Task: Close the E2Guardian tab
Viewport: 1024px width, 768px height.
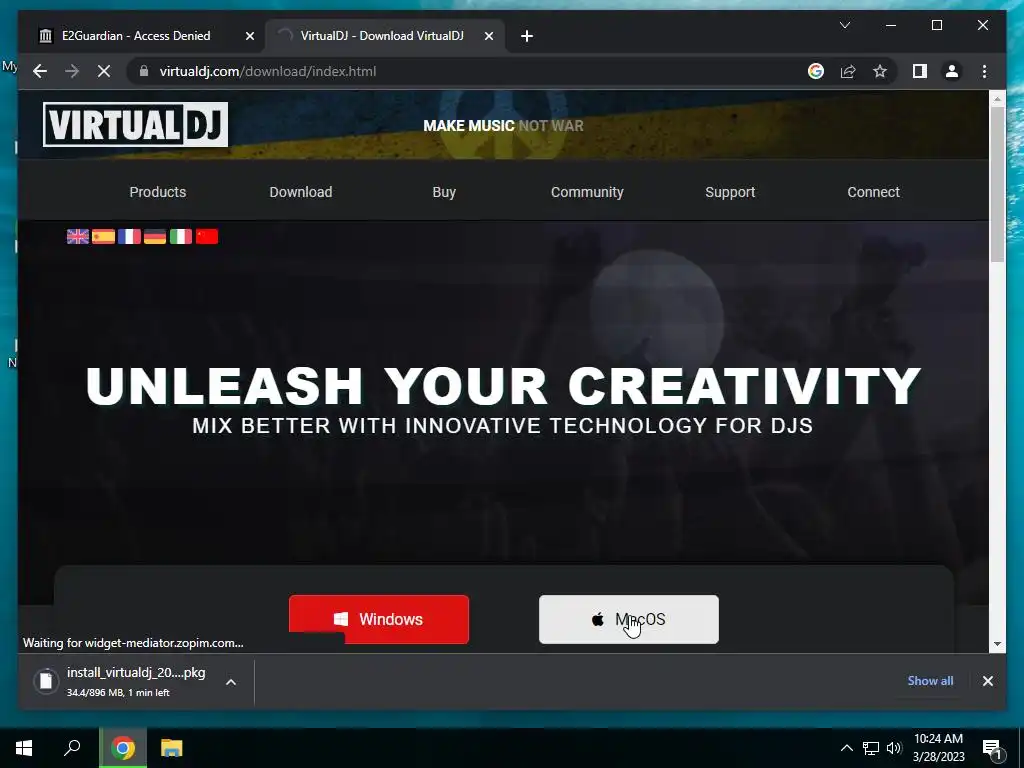Action: [249, 36]
